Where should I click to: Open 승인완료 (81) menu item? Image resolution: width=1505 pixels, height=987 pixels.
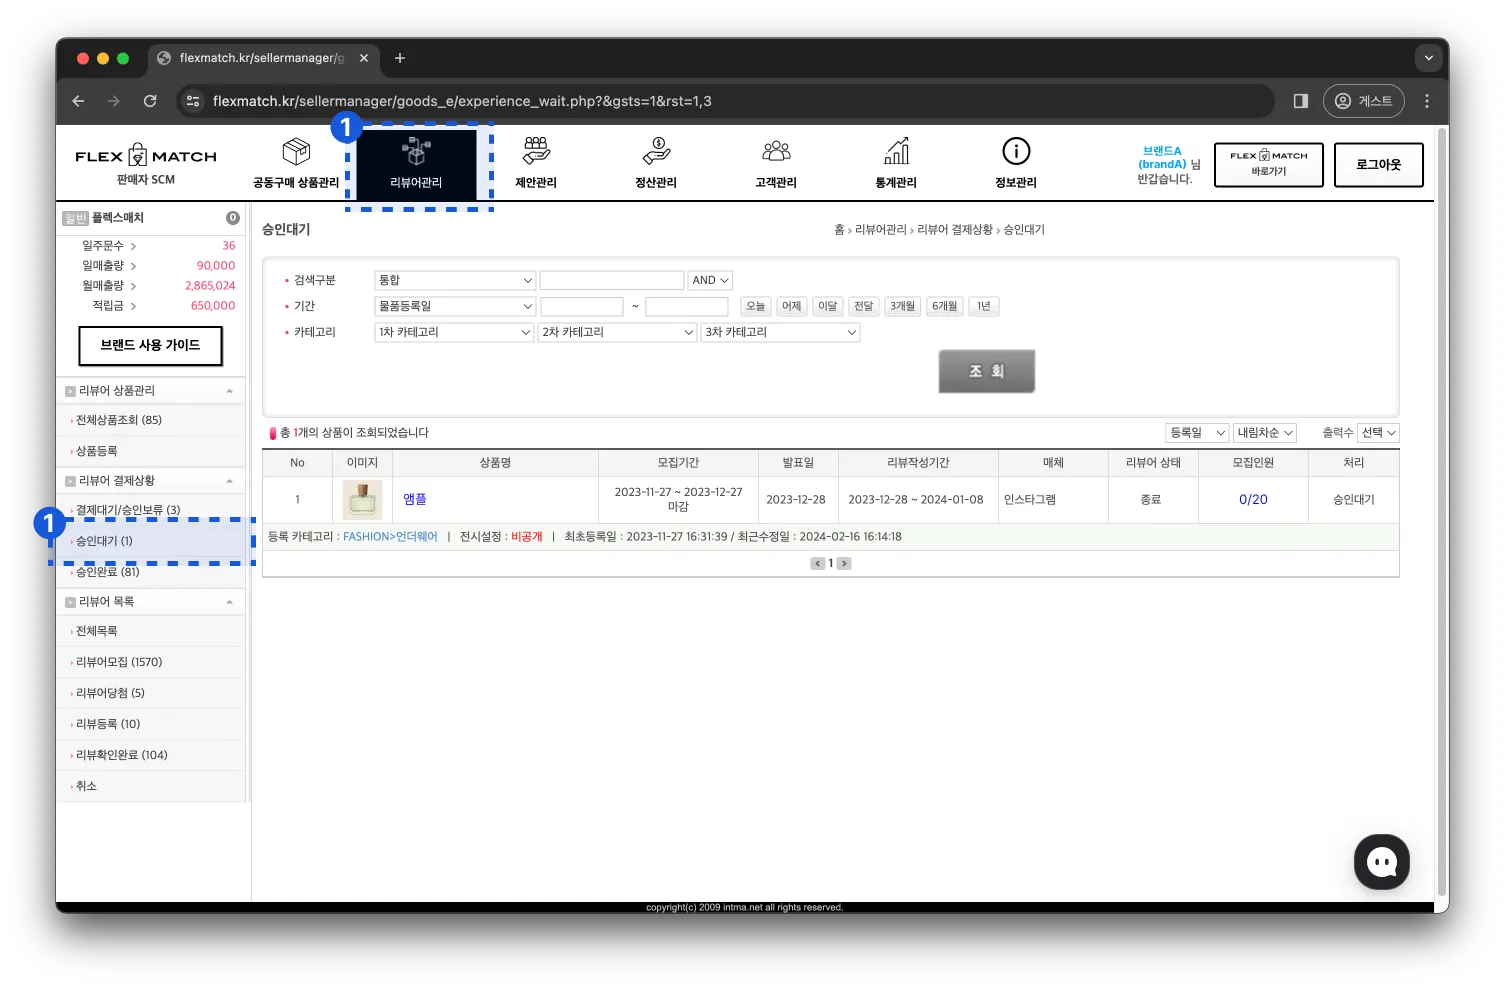click(108, 572)
